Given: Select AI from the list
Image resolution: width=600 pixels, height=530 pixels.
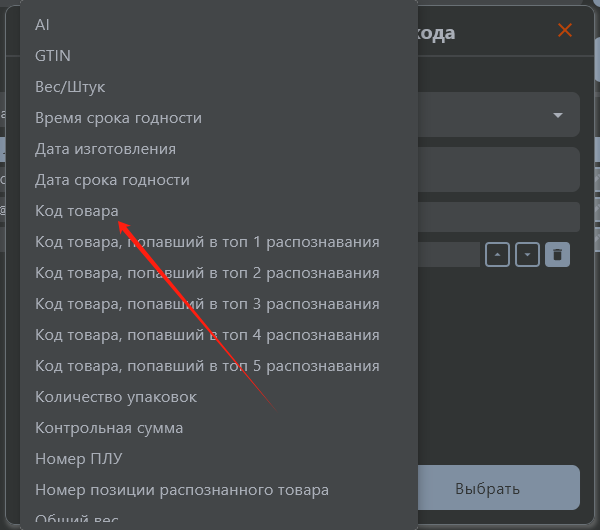Looking at the screenshot, I should [42, 25].
